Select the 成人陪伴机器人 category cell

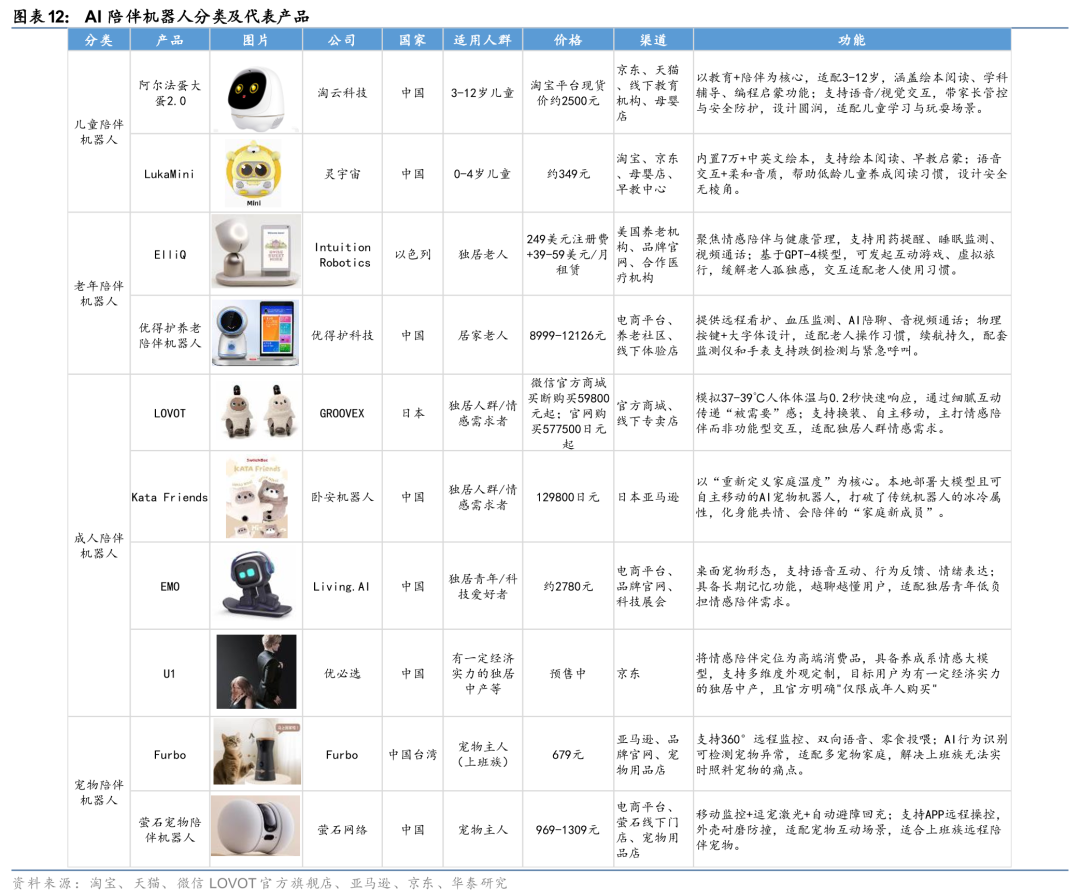[x=99, y=545]
